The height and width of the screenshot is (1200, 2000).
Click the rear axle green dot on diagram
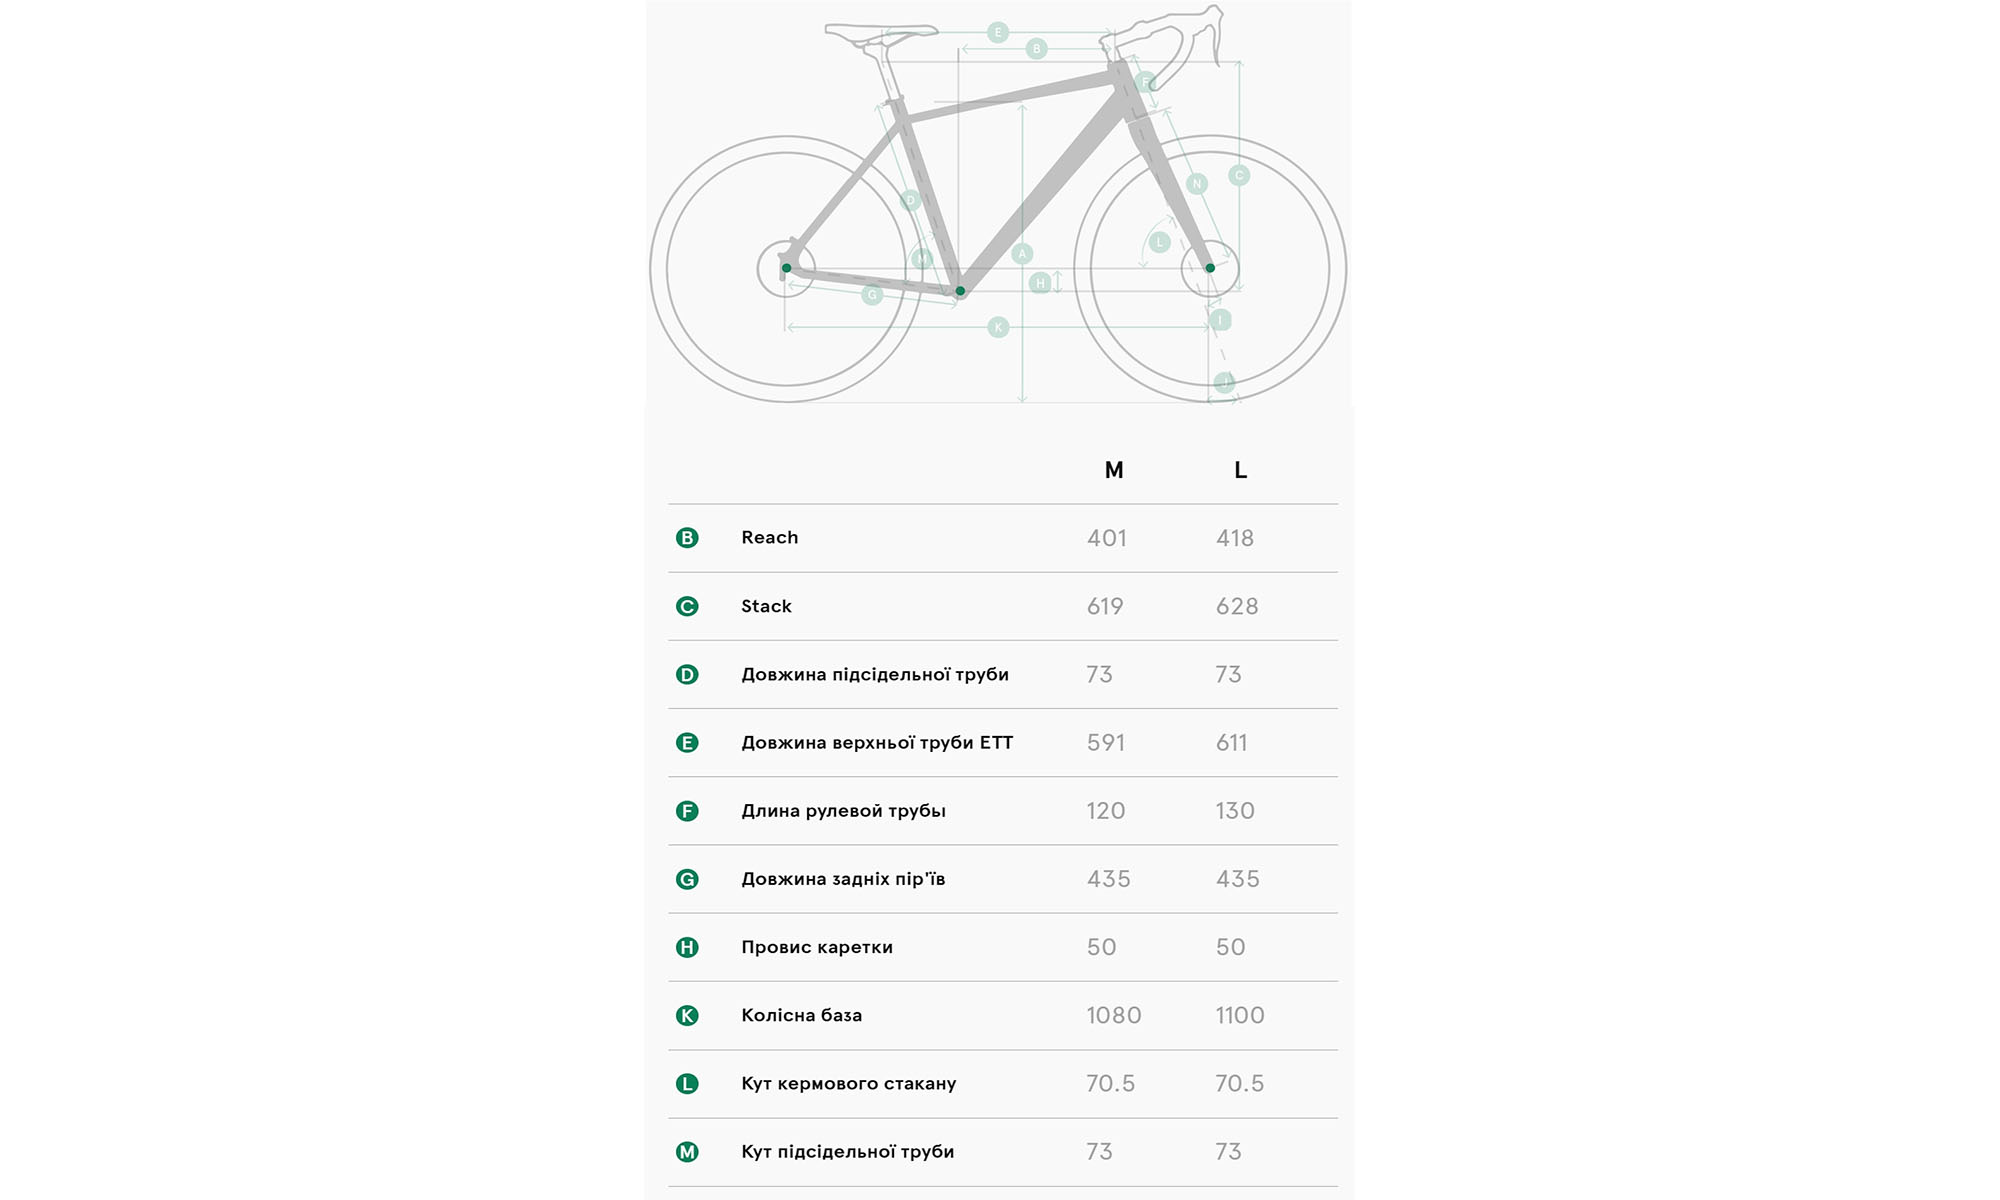pos(787,268)
